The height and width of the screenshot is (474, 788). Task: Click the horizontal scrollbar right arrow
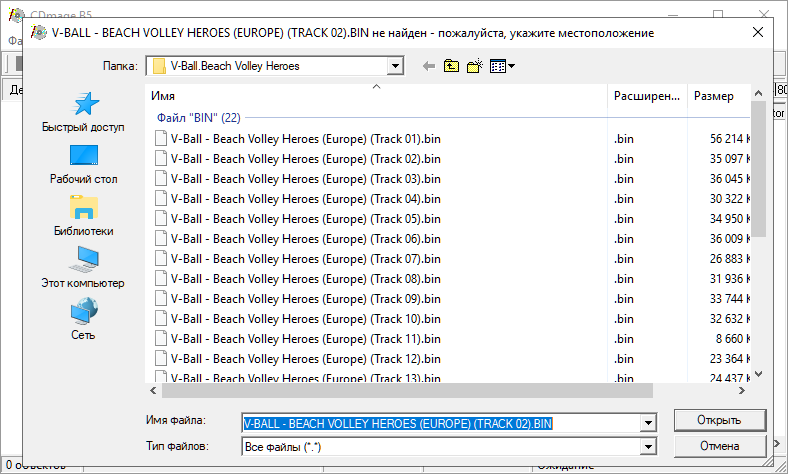click(x=742, y=391)
